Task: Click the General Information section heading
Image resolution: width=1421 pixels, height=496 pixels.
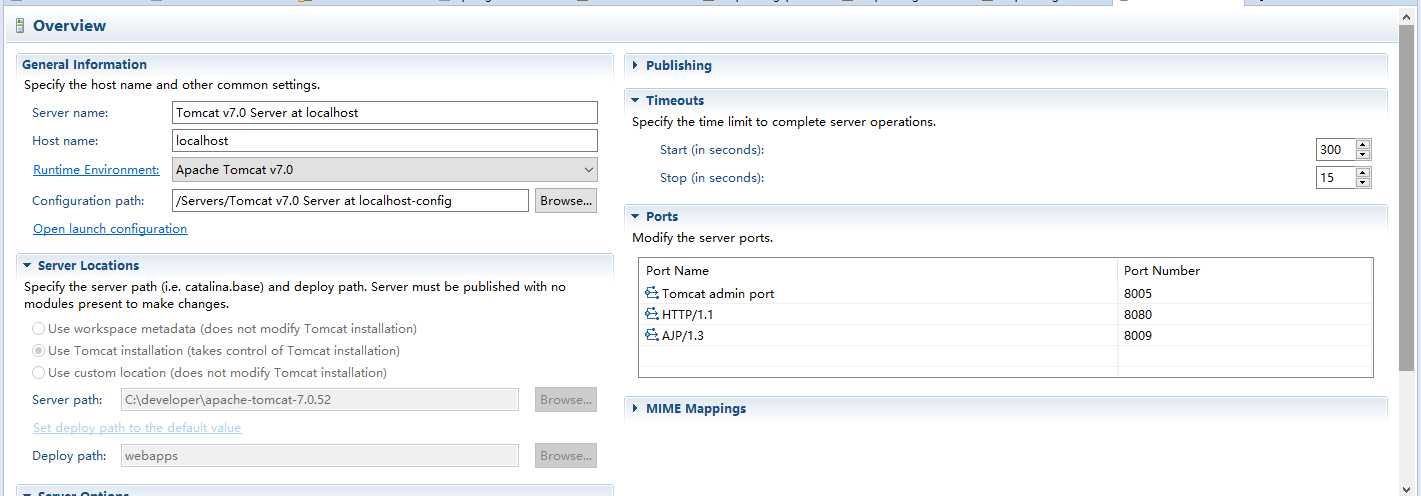Action: coord(84,64)
